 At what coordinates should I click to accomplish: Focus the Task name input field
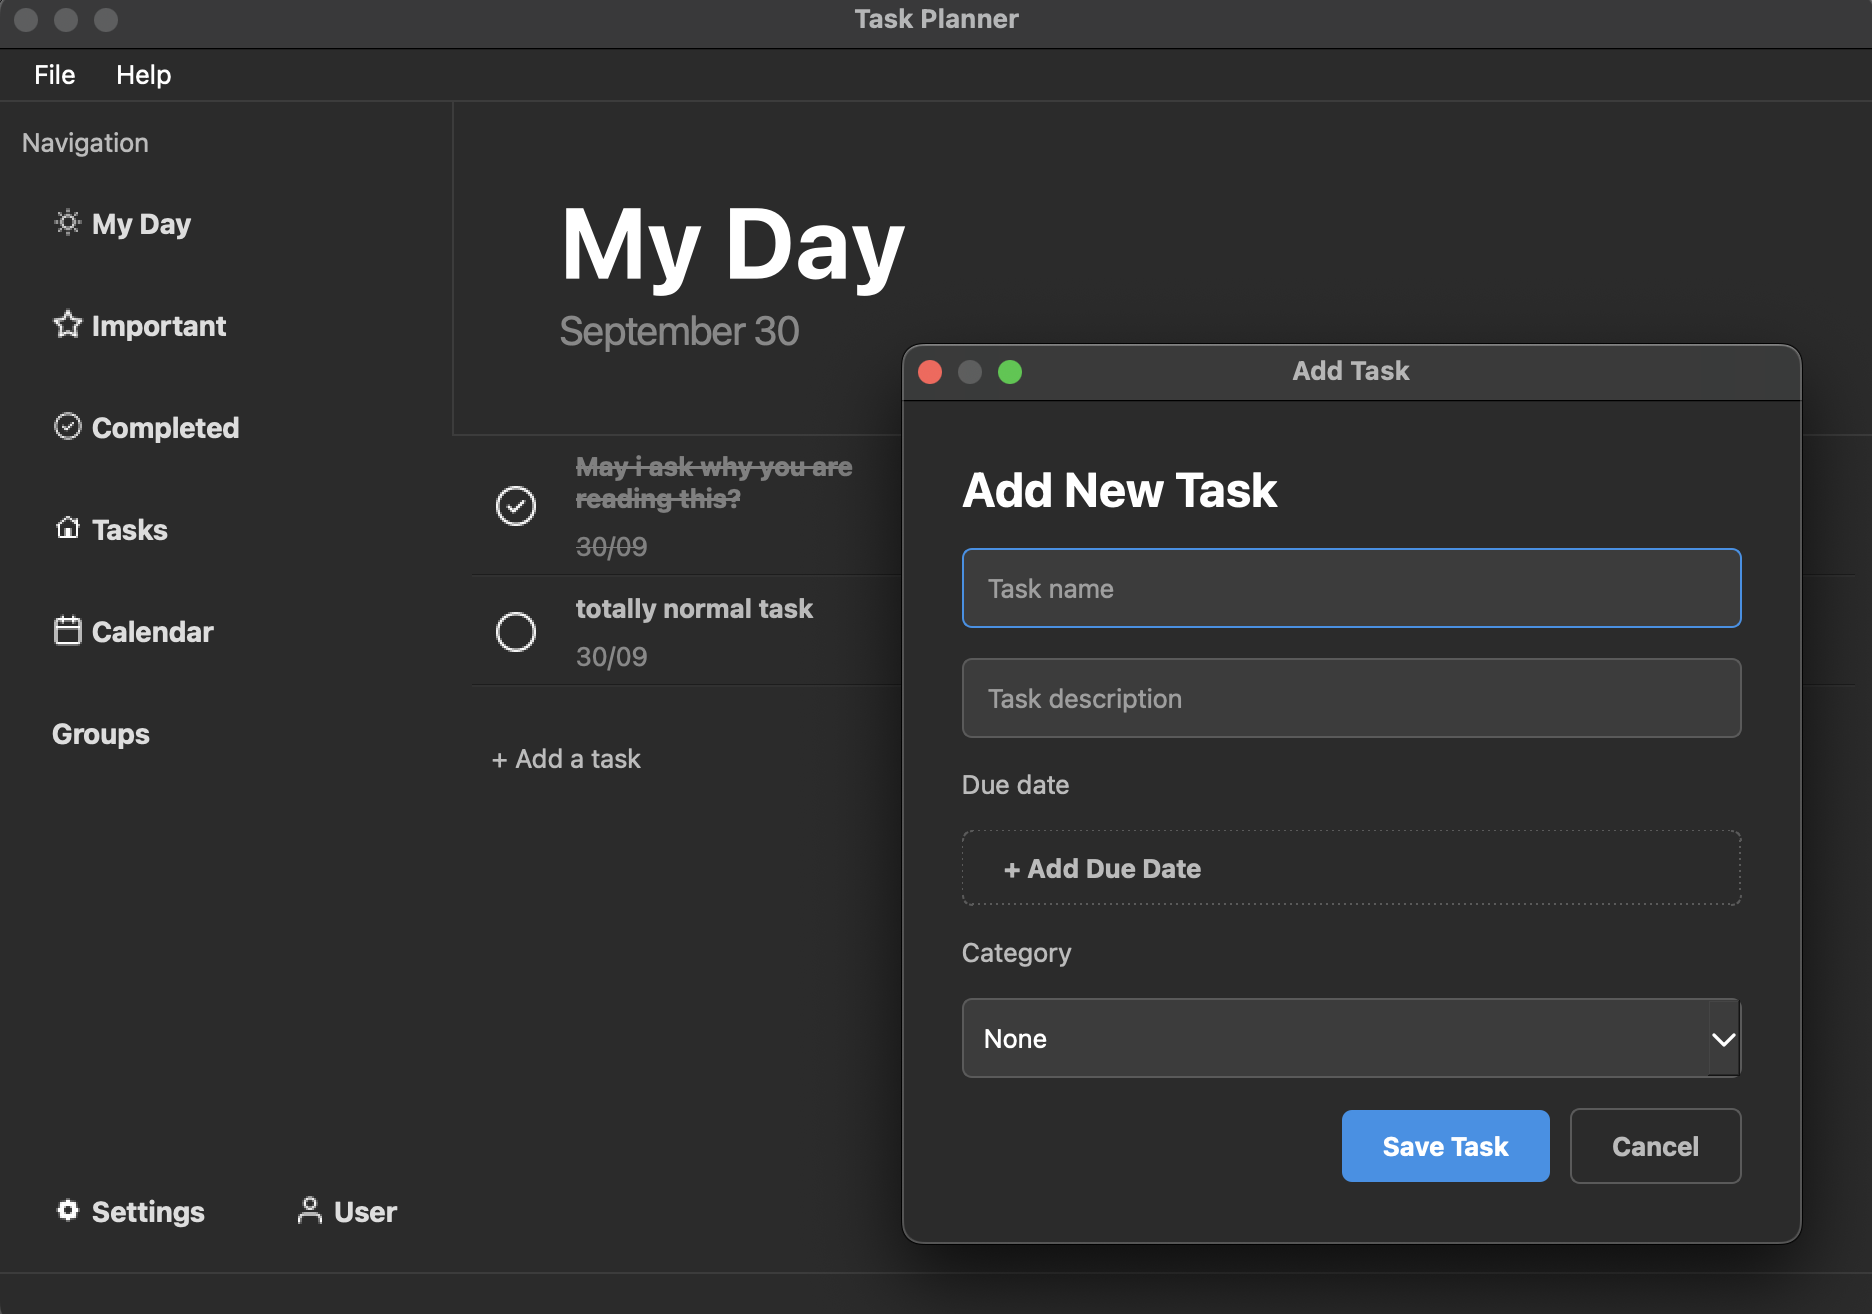click(1351, 588)
